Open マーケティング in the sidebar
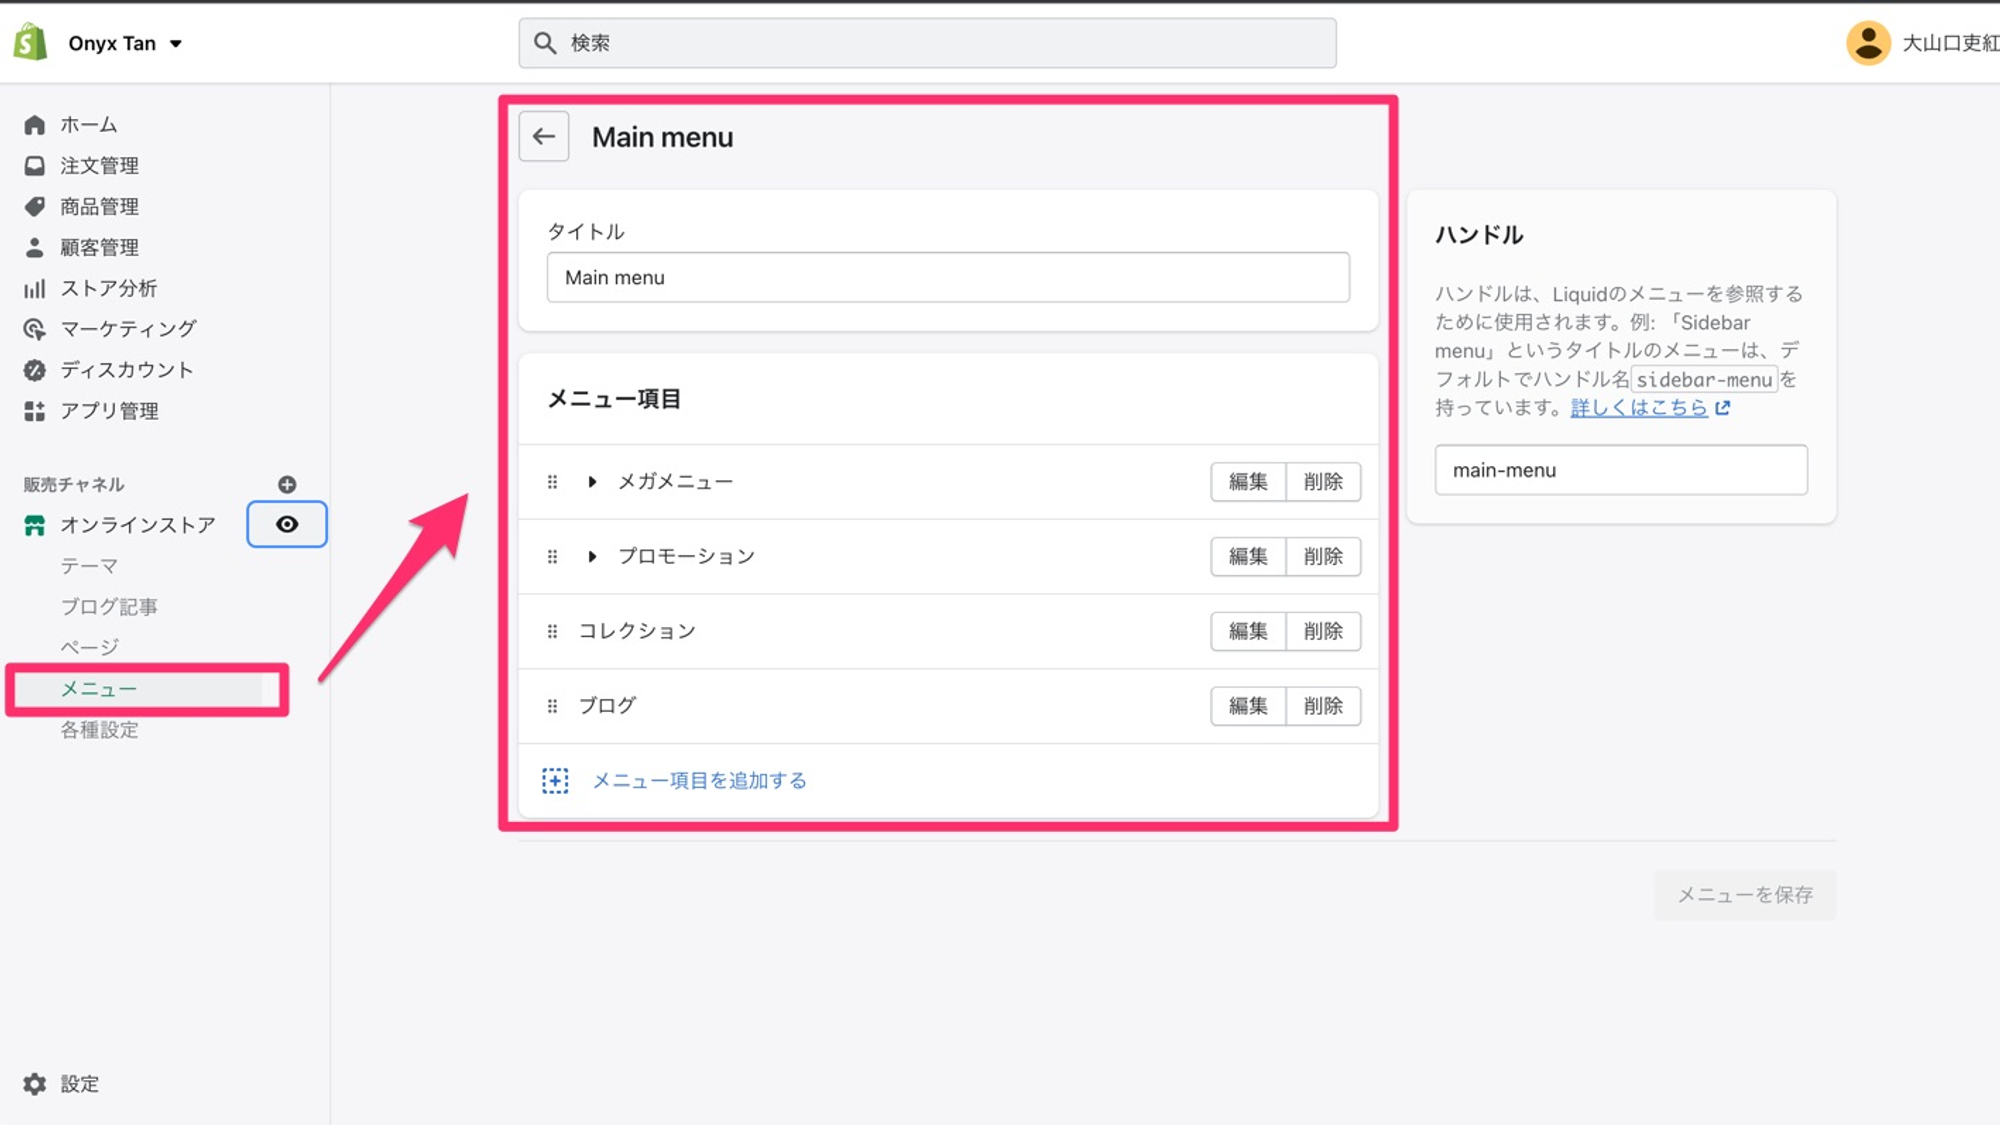The height and width of the screenshot is (1125, 2000). pos(128,329)
